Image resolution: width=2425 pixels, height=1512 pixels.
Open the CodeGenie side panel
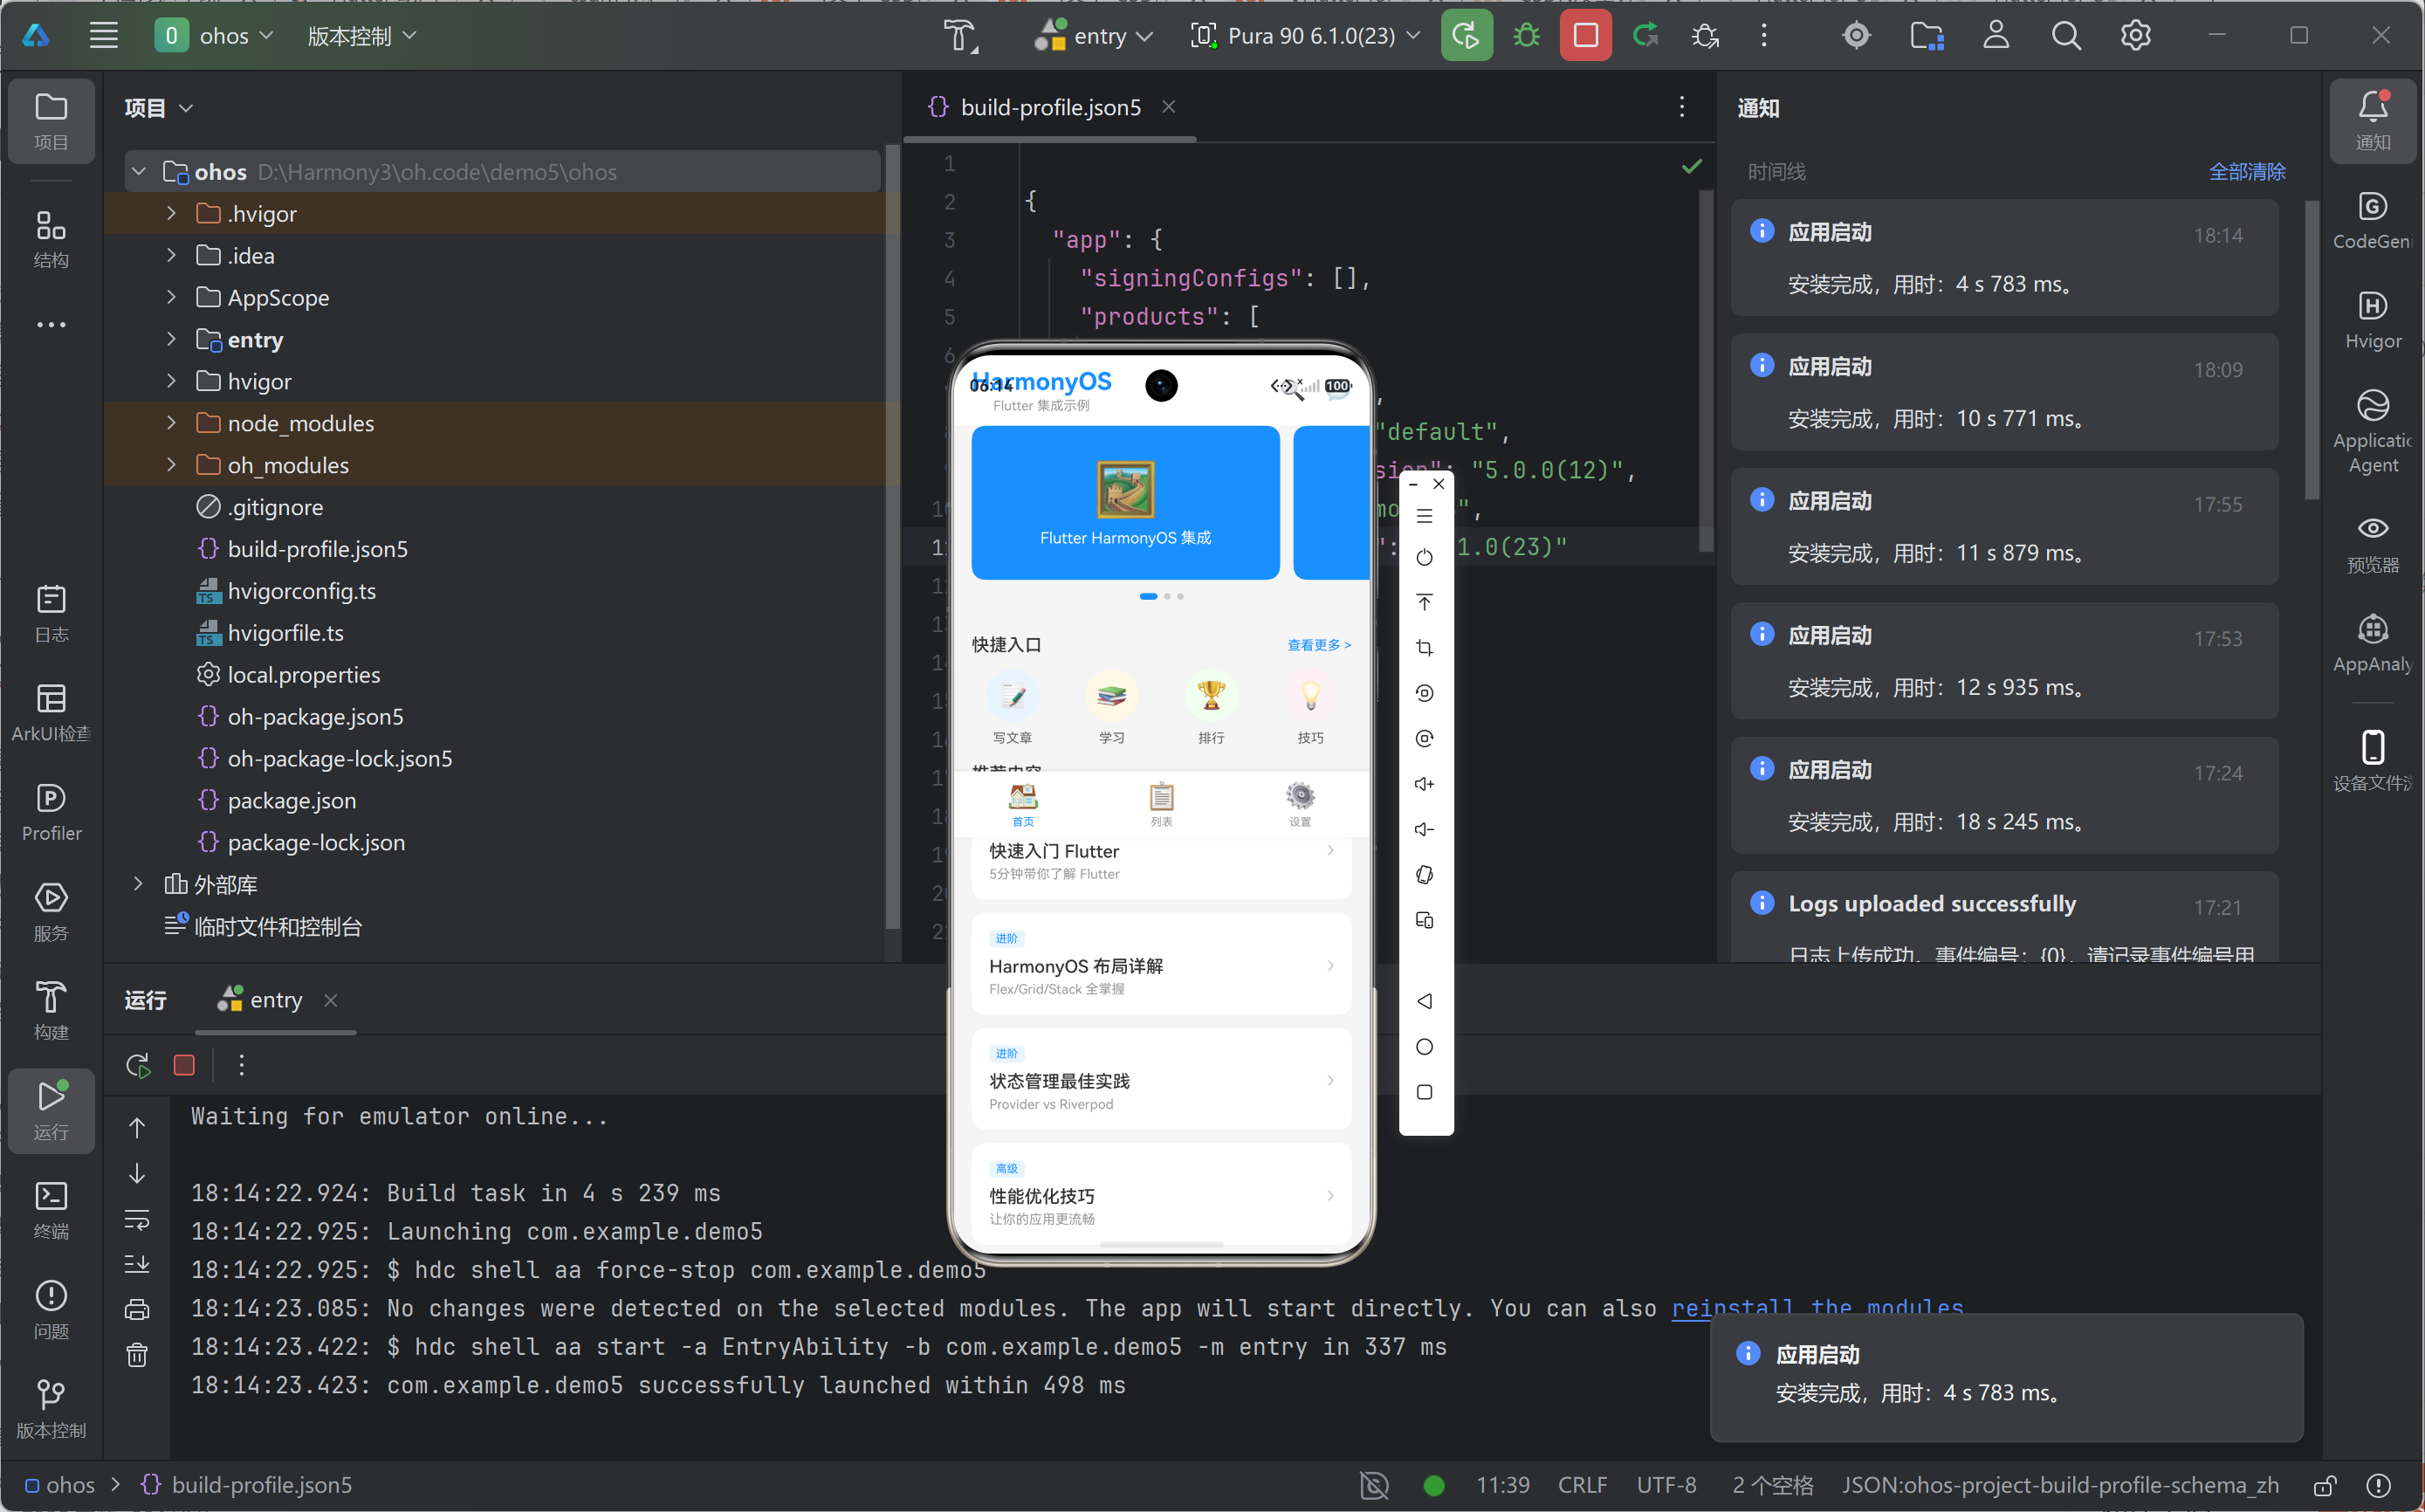2372,220
